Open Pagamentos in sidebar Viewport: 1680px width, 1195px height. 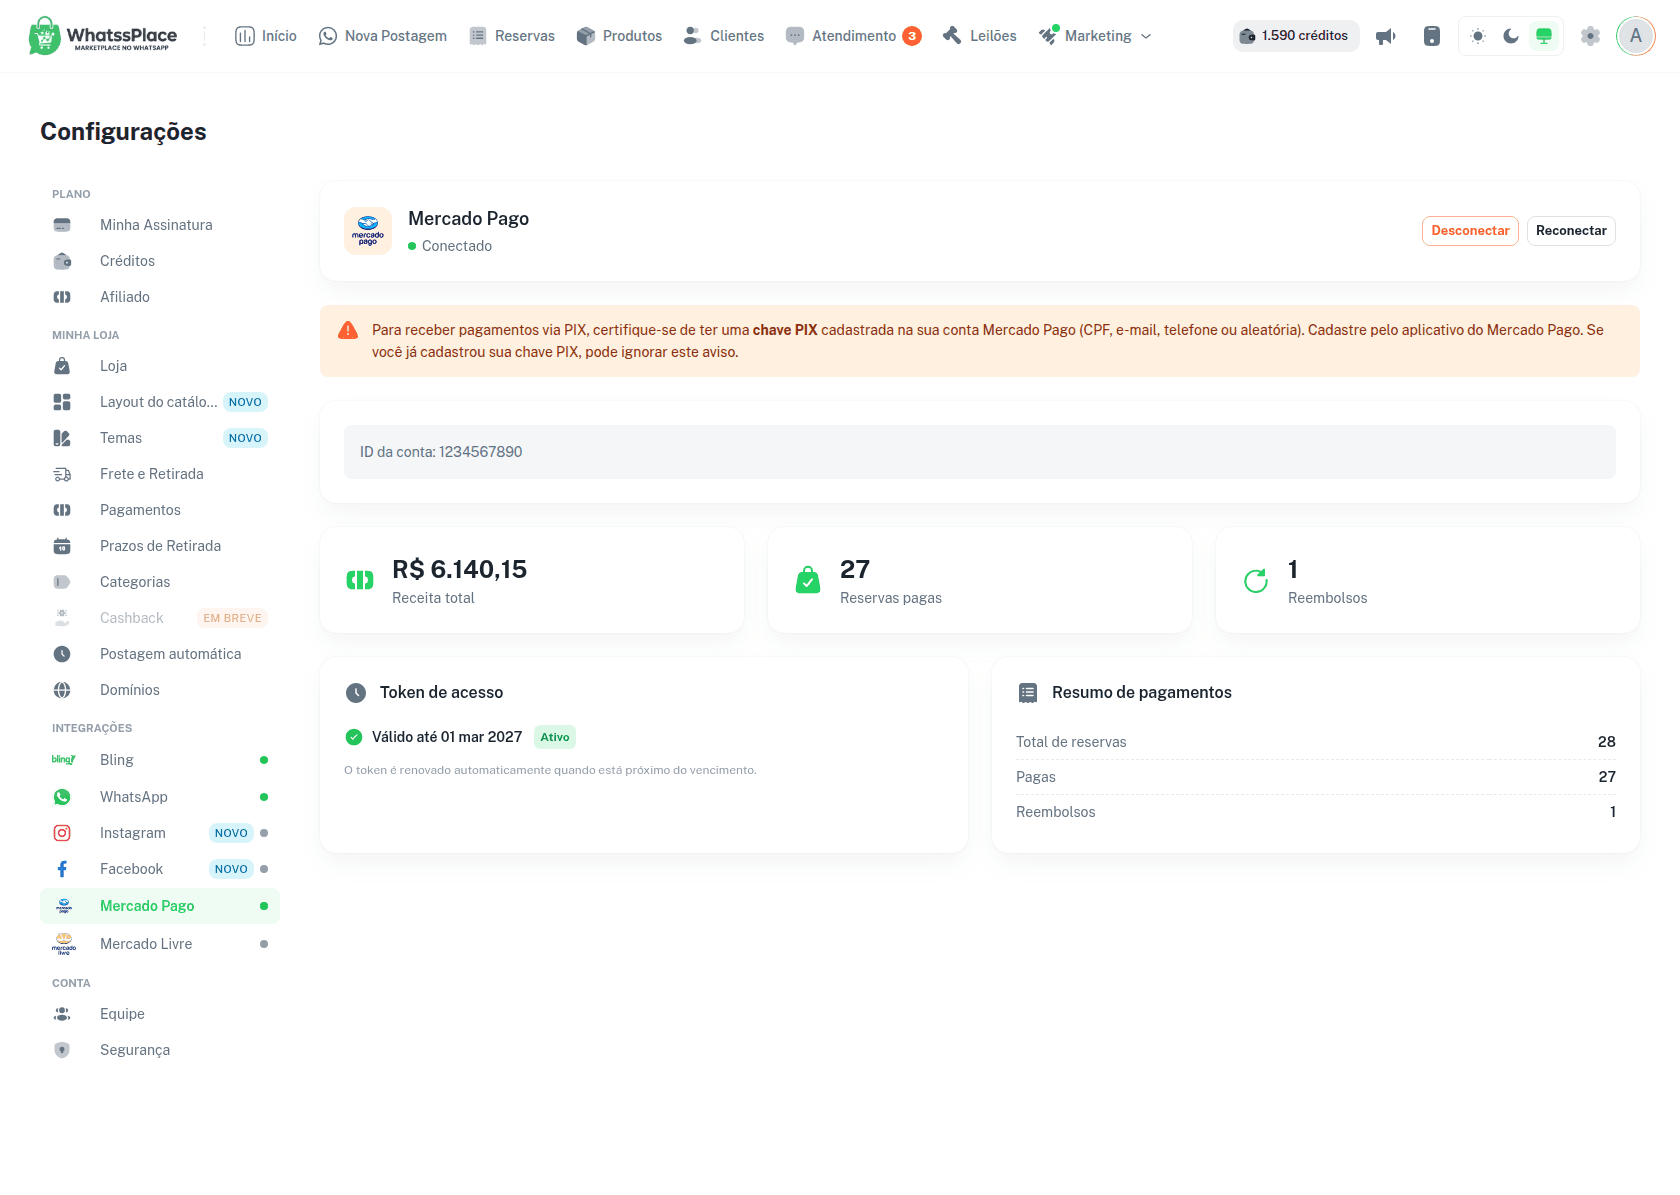click(x=160, y=510)
